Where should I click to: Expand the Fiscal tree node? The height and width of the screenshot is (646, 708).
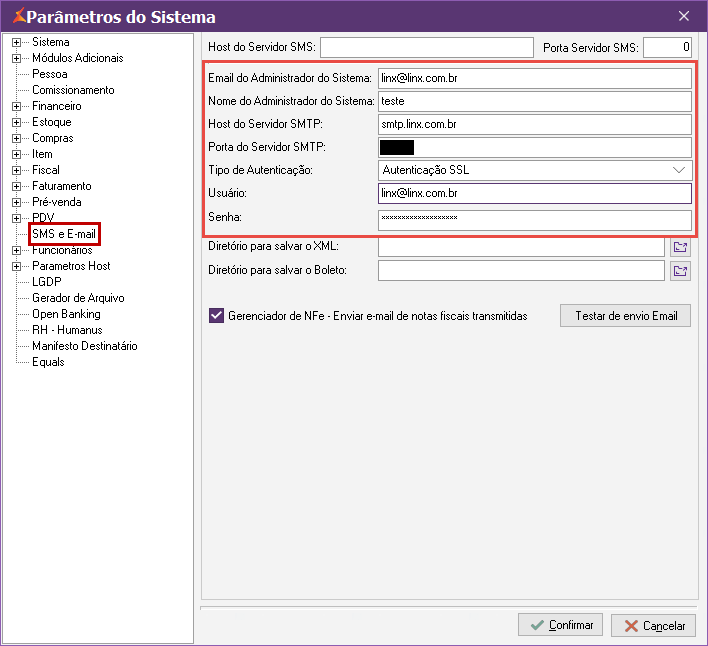[16, 170]
